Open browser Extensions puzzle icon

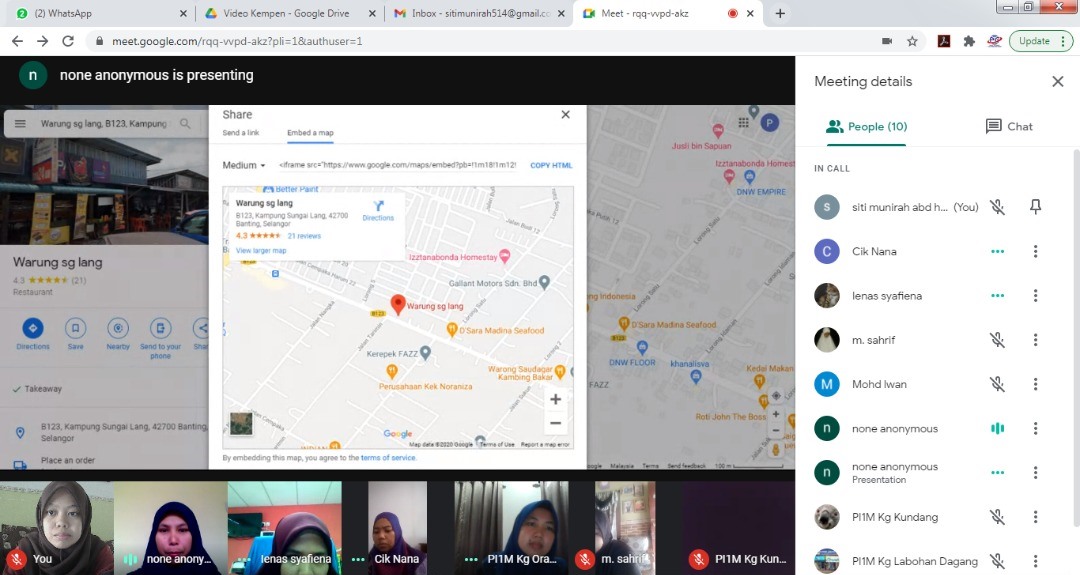point(968,41)
